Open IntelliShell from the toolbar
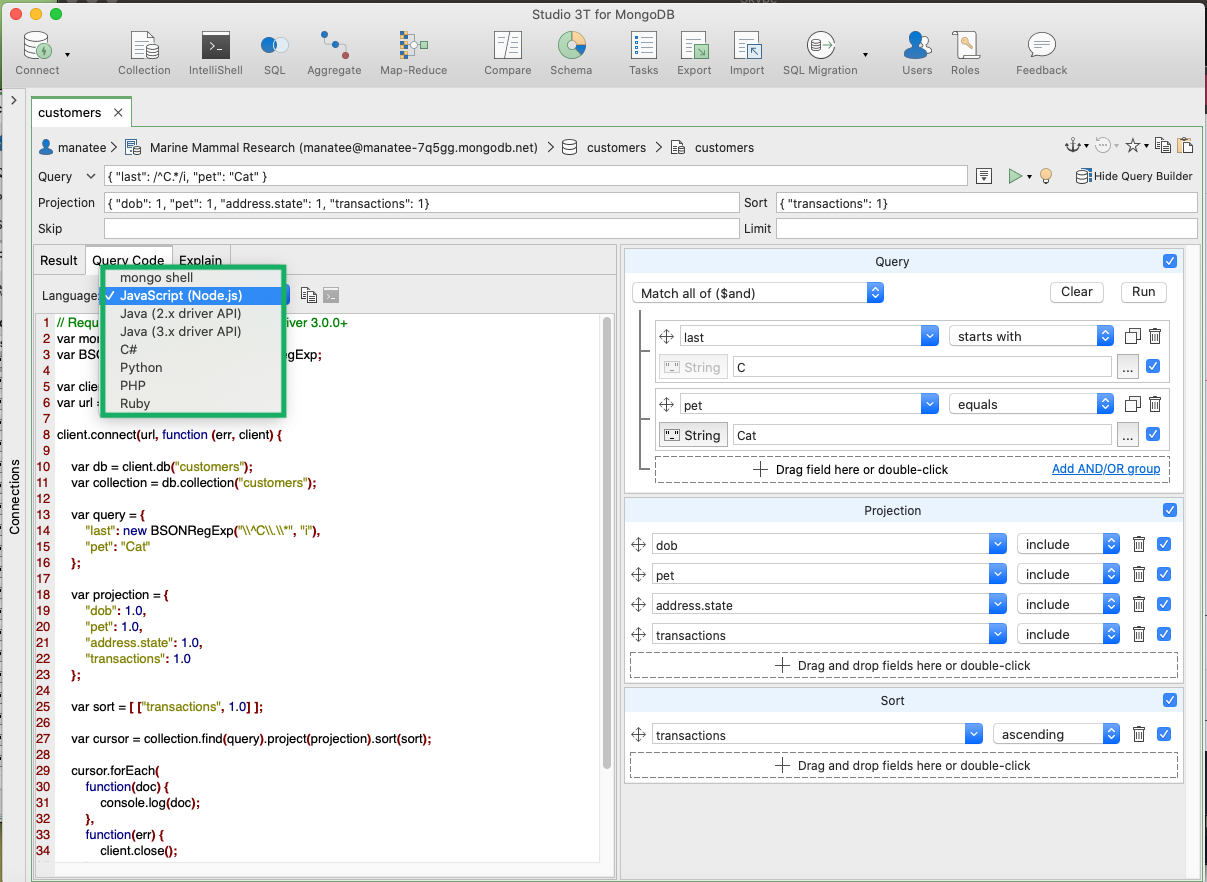This screenshot has height=882, width=1207. (x=216, y=53)
